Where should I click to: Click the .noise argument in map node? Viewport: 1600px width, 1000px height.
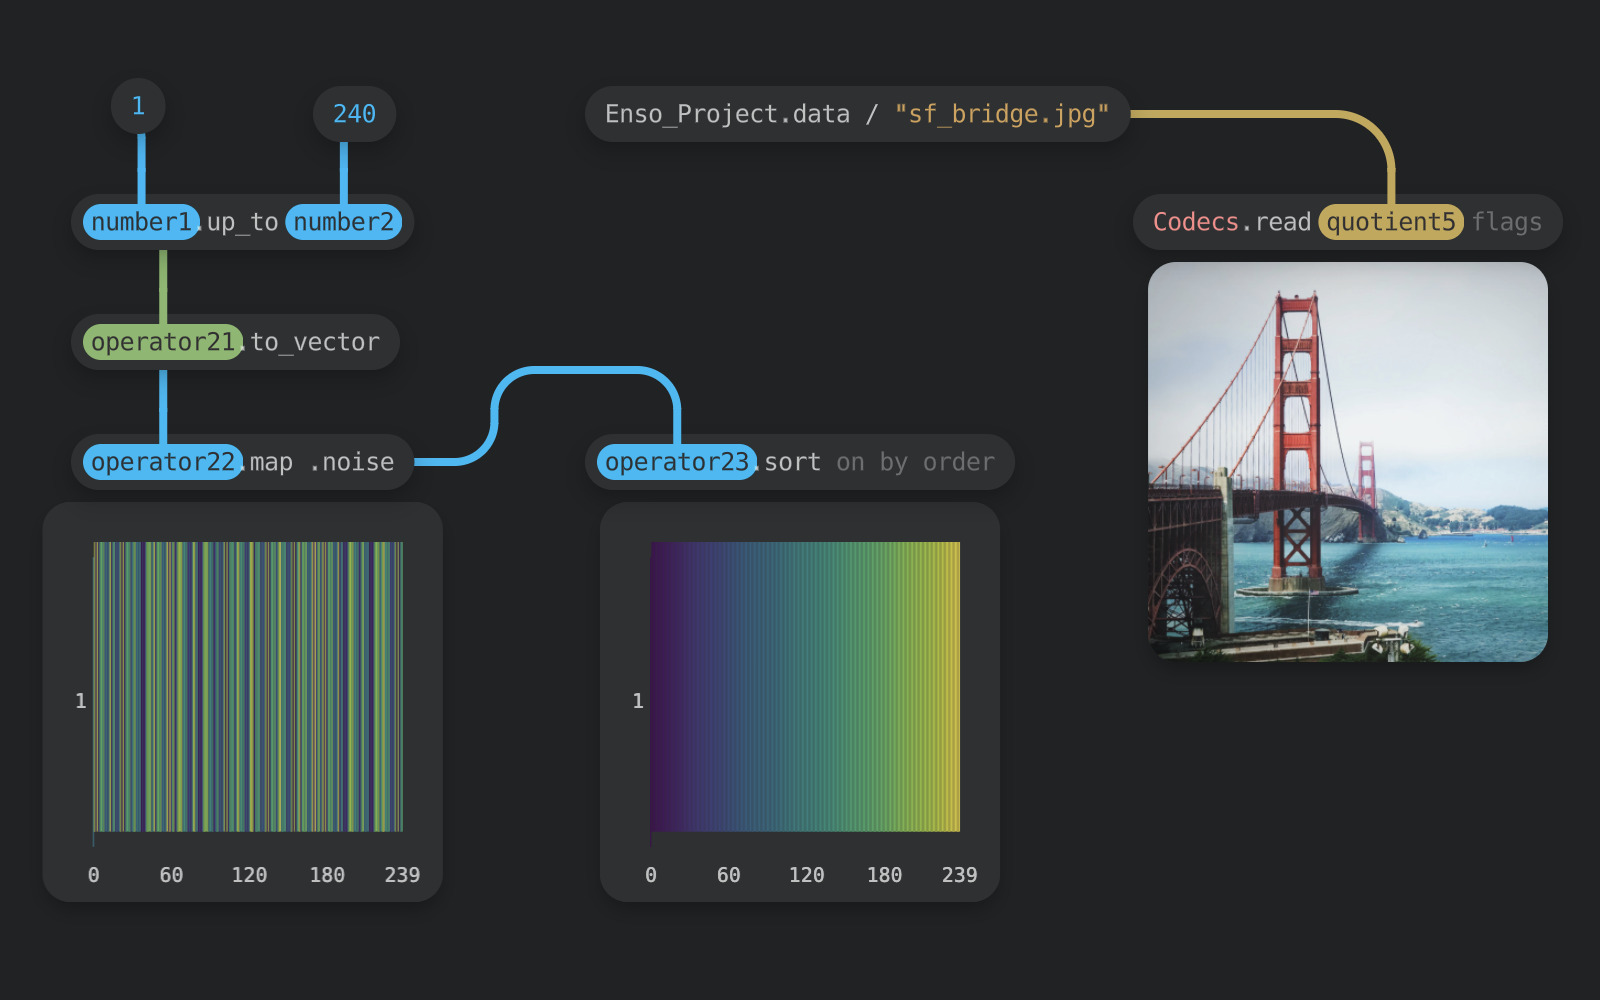click(351, 462)
